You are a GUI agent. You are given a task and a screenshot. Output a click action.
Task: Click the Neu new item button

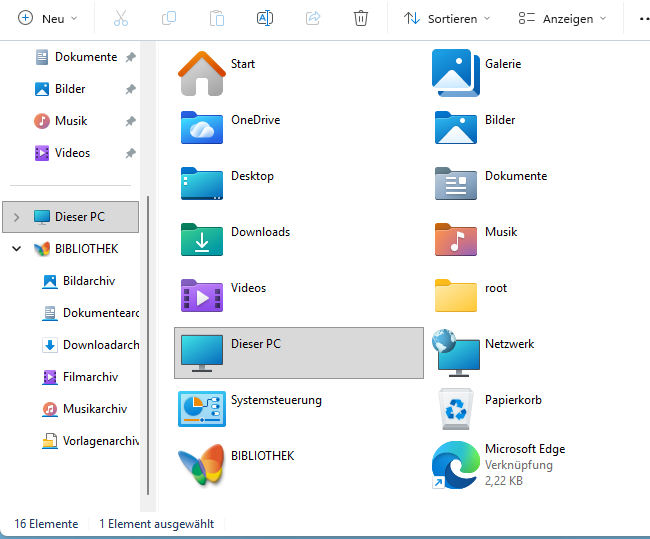tap(43, 18)
